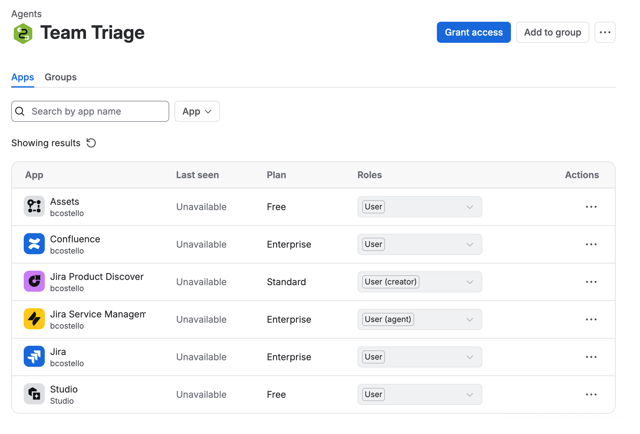Viewport: 640px width, 434px height.
Task: Click Enterprise plan cell in Confluence row
Action: [x=289, y=244]
